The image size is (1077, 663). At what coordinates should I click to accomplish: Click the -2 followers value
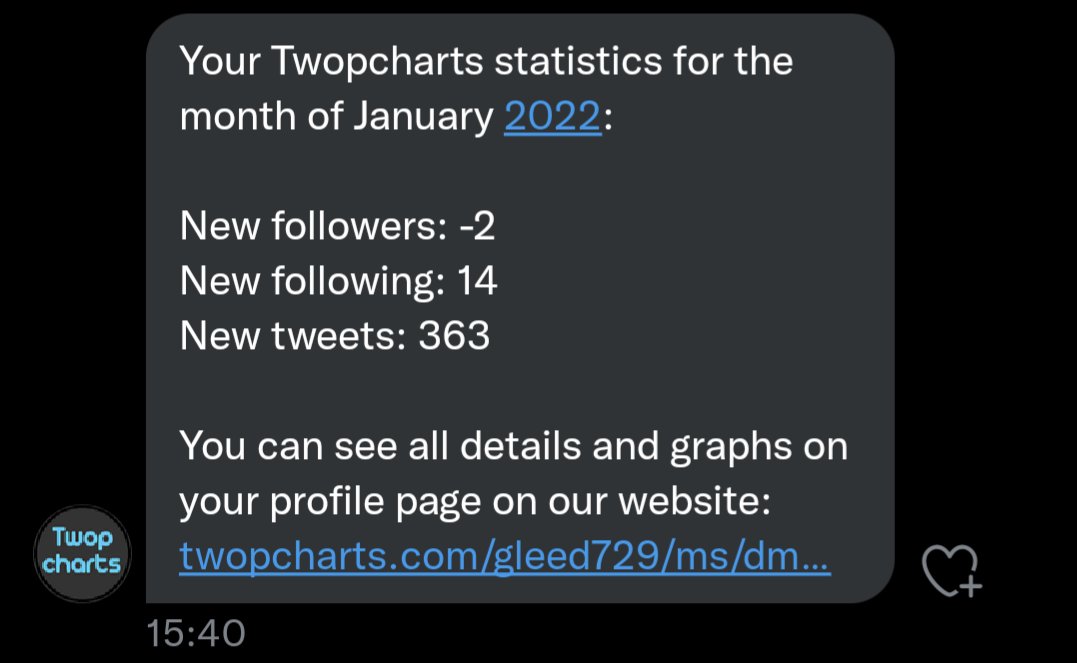coord(477,228)
